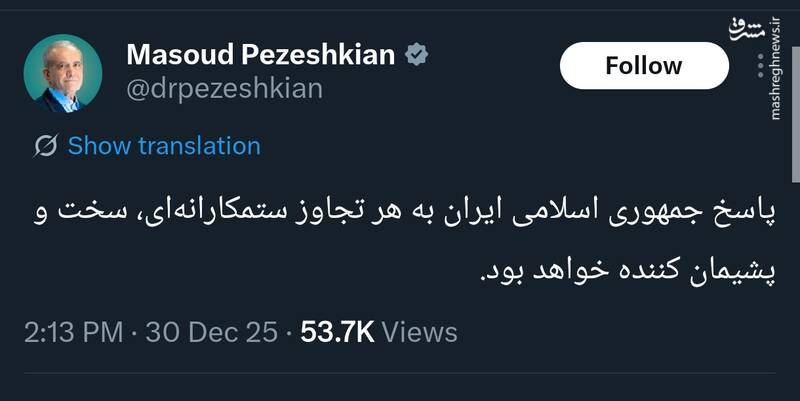Click the blue verified badge
Image resolution: width=800 pixels, height=401 pixels.
pos(416,56)
